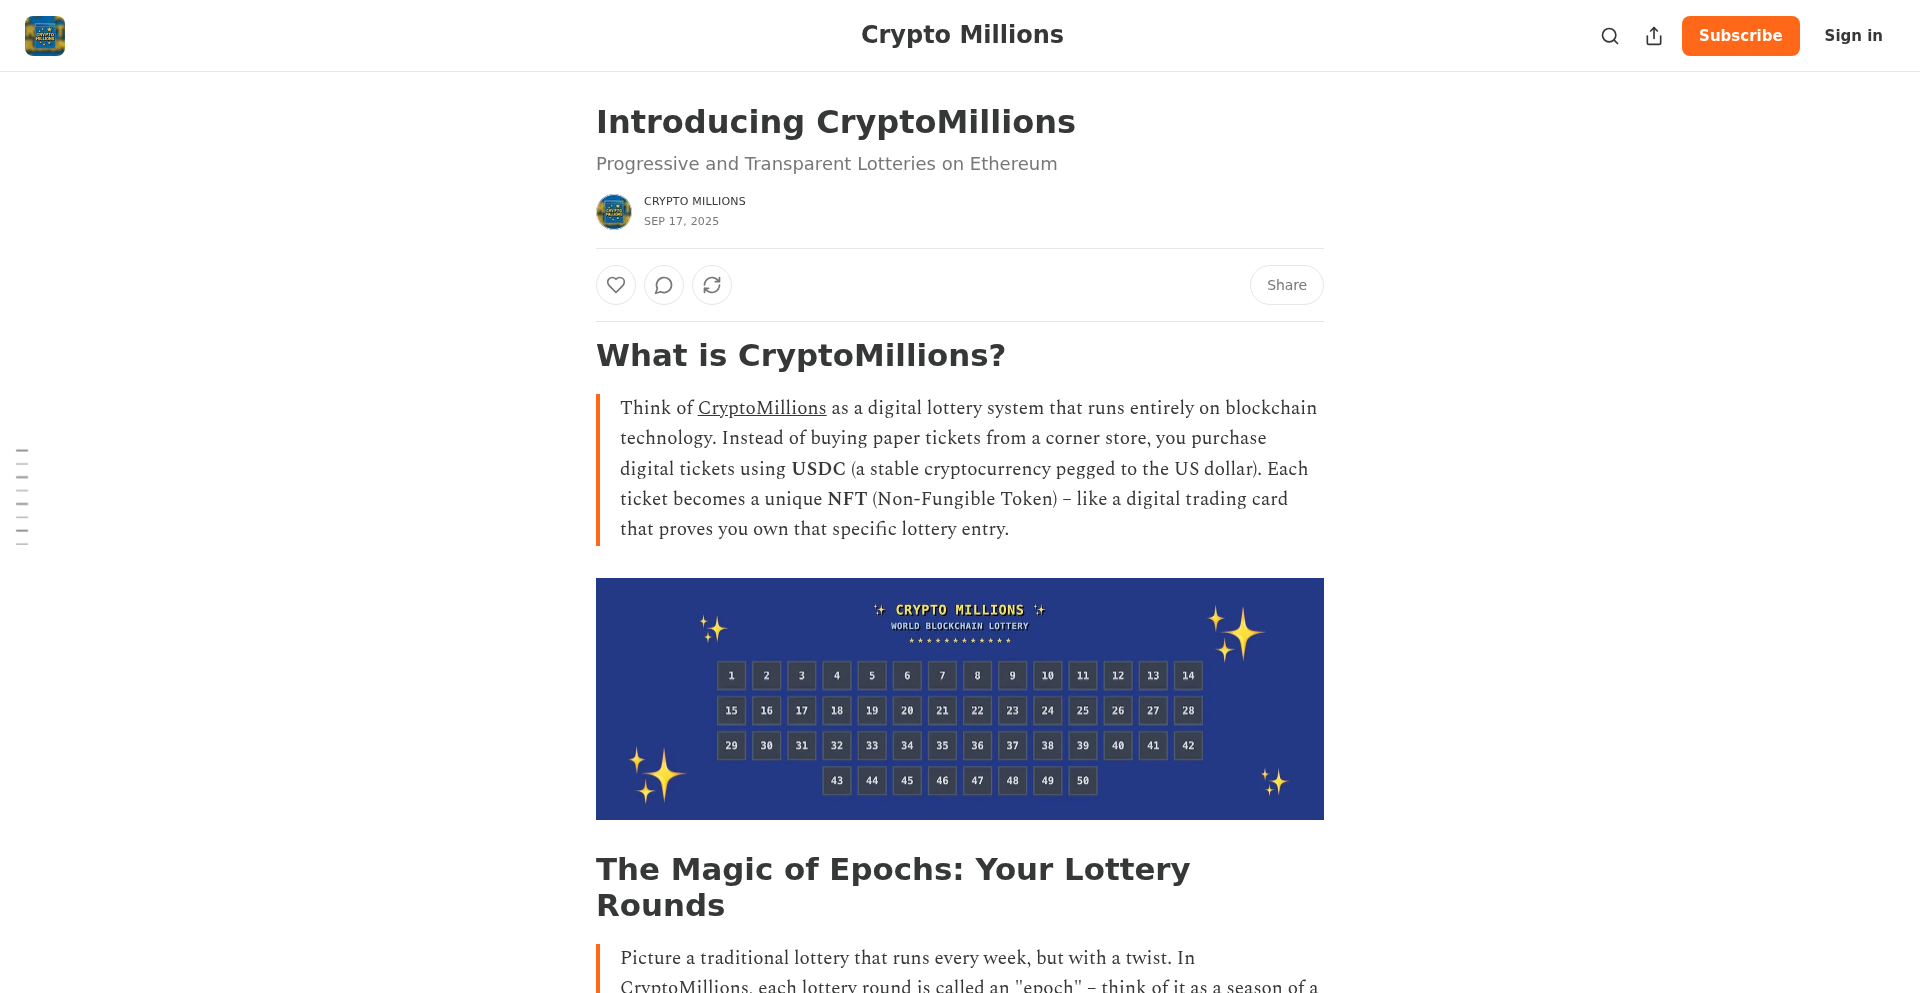Open the lottery number grid image
This screenshot has height=993, width=1920.
(x=960, y=699)
